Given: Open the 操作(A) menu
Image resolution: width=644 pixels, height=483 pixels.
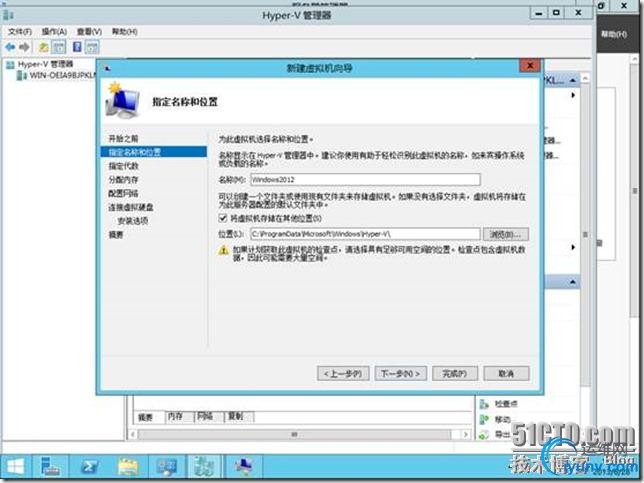Looking at the screenshot, I should pos(54,32).
